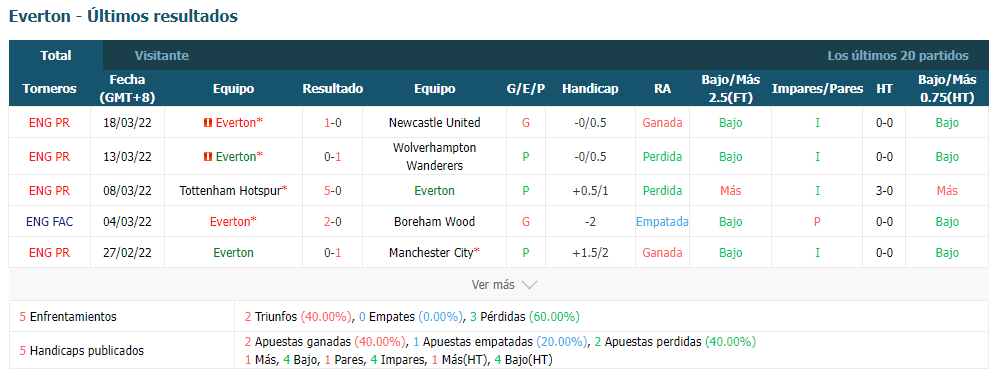Switch to the Visitante tab

[162, 55]
